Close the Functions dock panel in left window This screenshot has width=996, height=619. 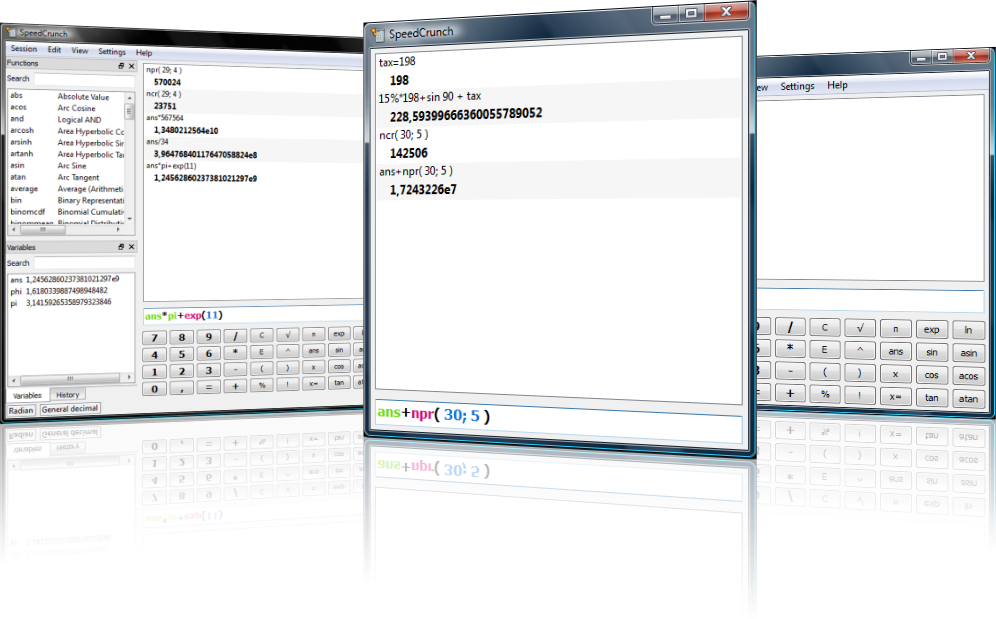click(x=131, y=66)
